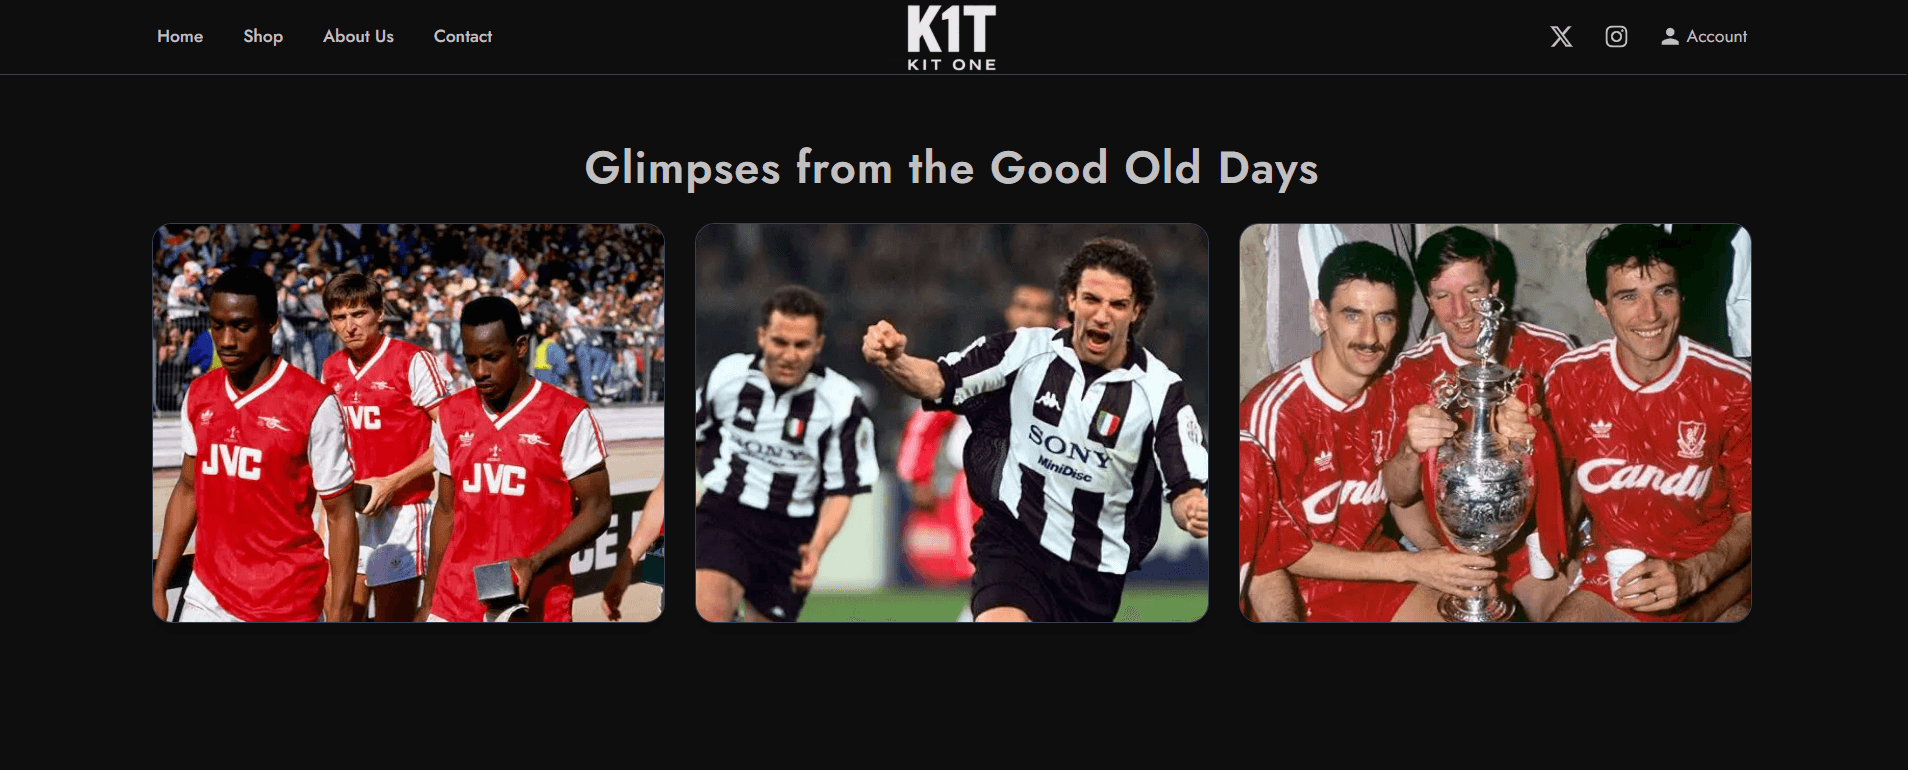Go to the Home page
This screenshot has width=1908, height=770.
tap(180, 36)
